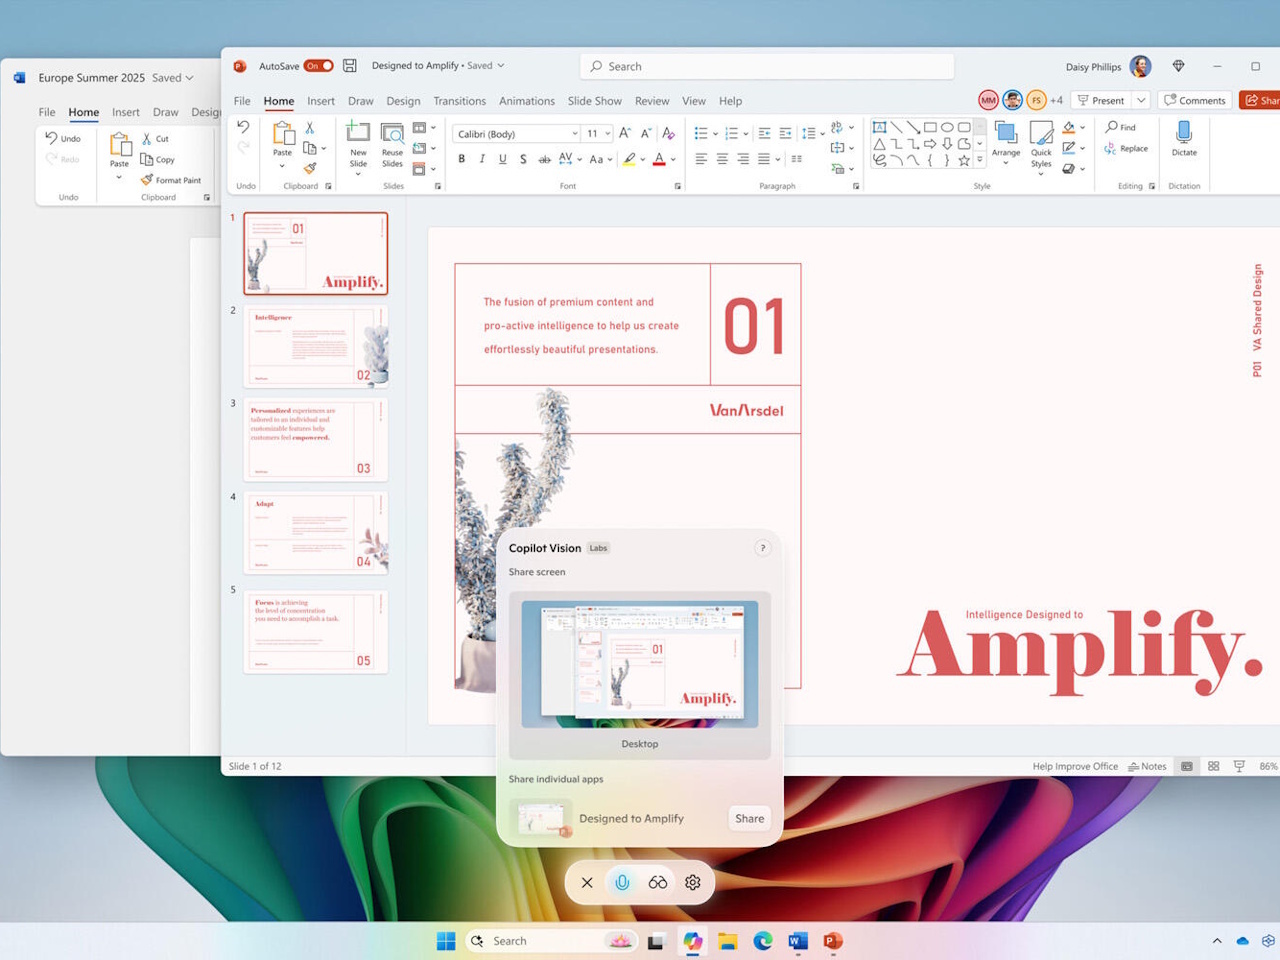Open the Design tab in PowerPoint

(x=403, y=101)
